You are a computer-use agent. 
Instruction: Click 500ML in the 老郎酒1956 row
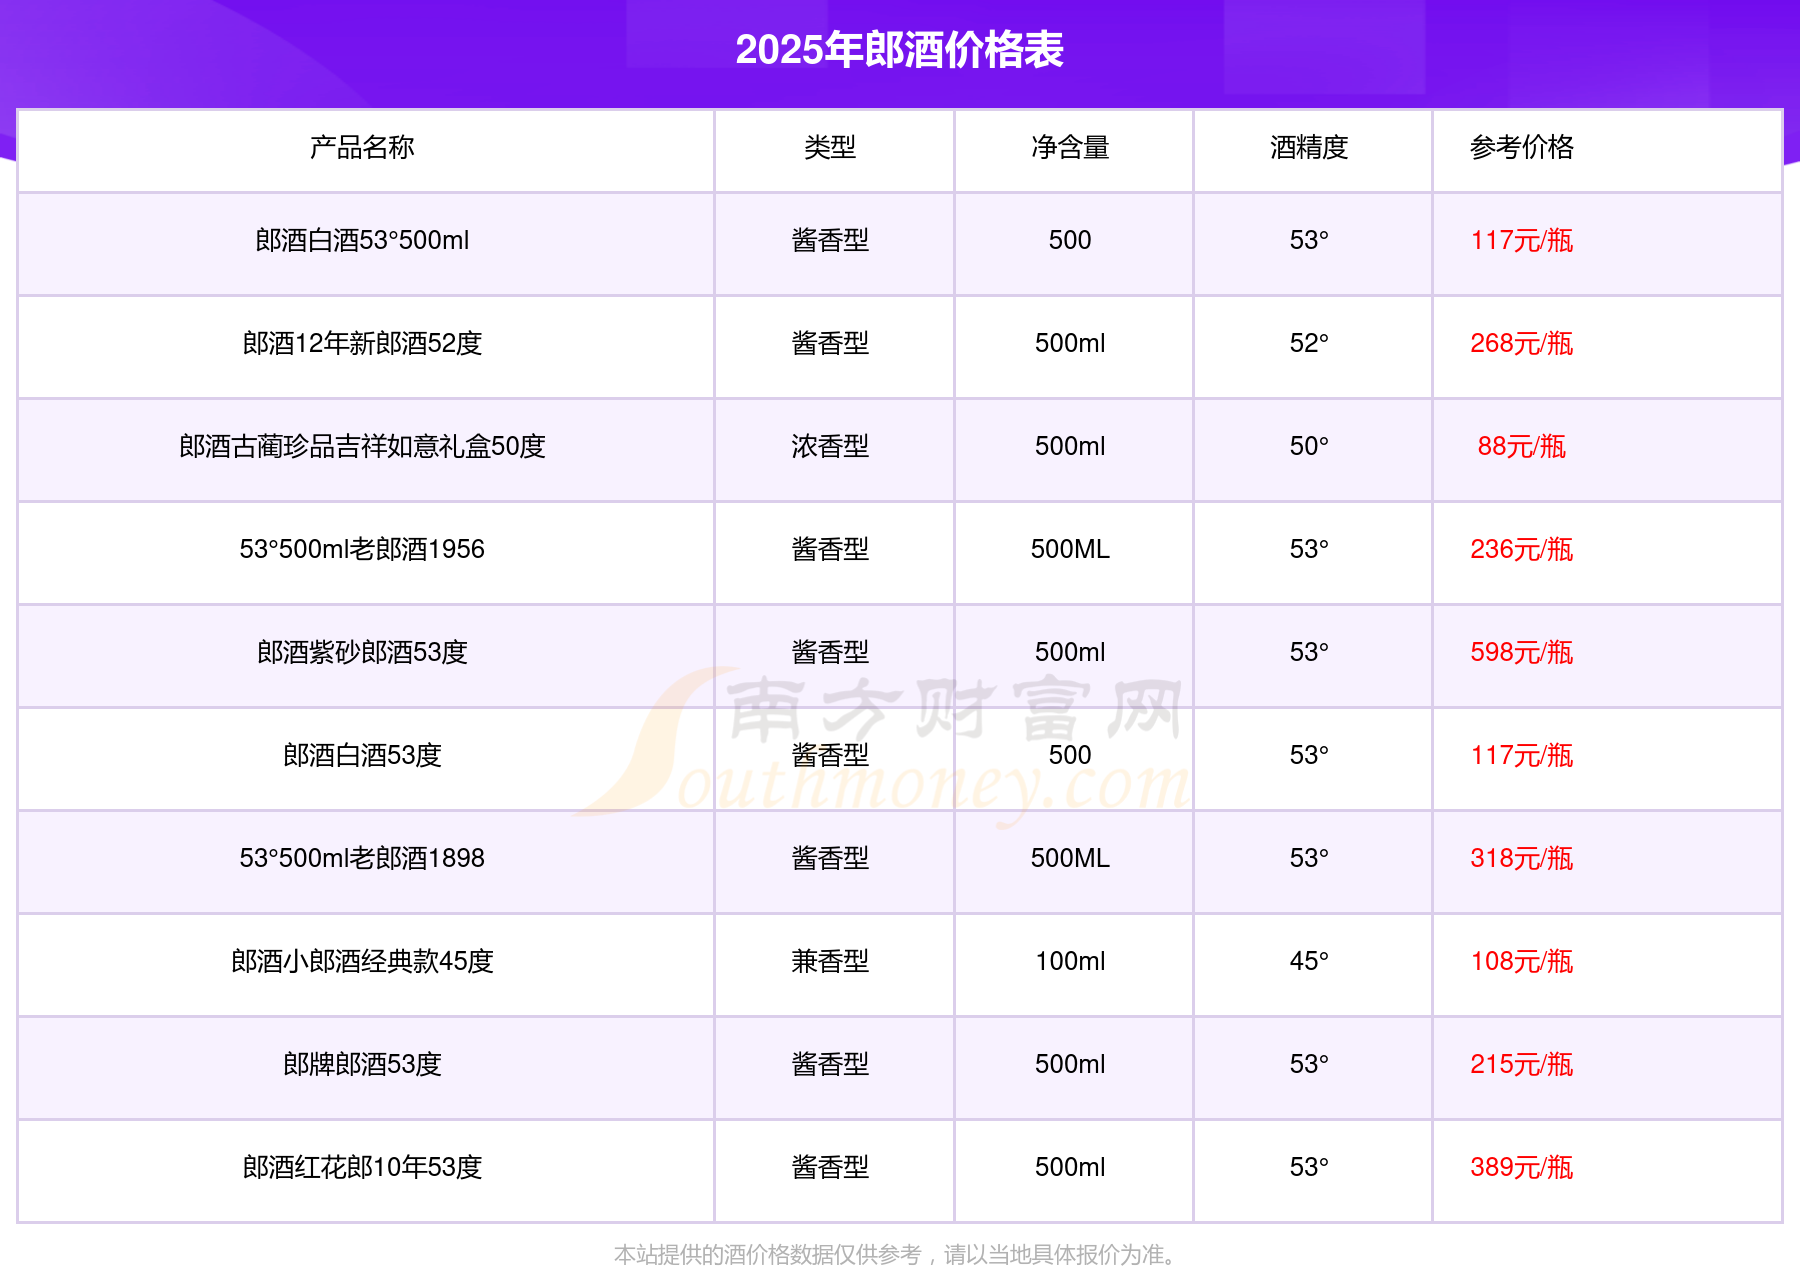[x=1070, y=550]
